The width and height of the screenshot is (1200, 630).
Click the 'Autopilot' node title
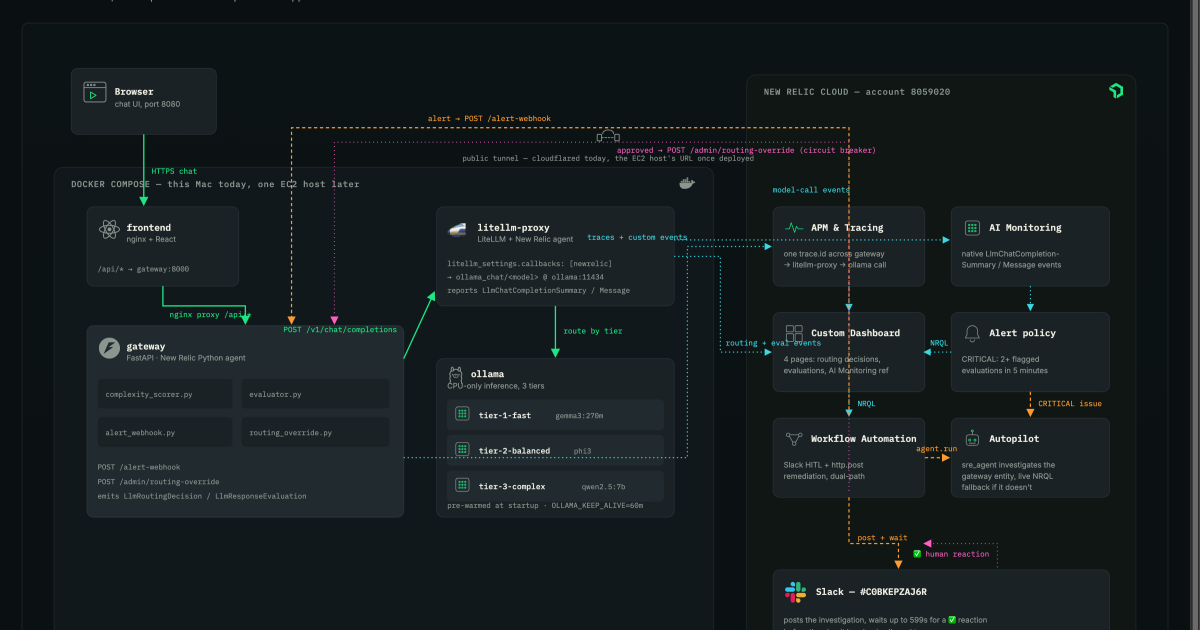click(x=1015, y=439)
